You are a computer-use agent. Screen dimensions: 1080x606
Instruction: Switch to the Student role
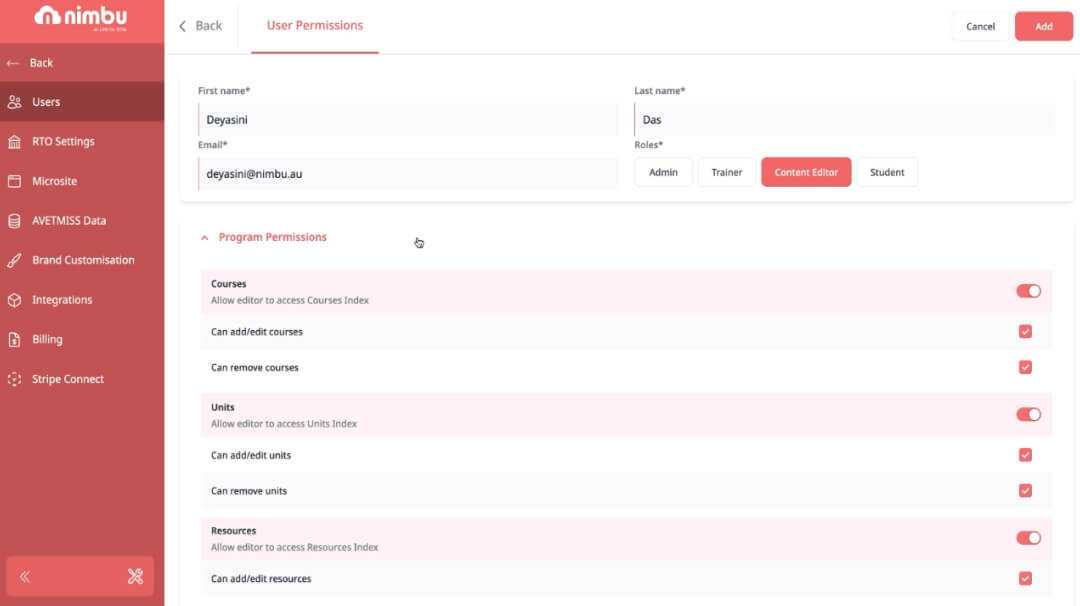[887, 171]
